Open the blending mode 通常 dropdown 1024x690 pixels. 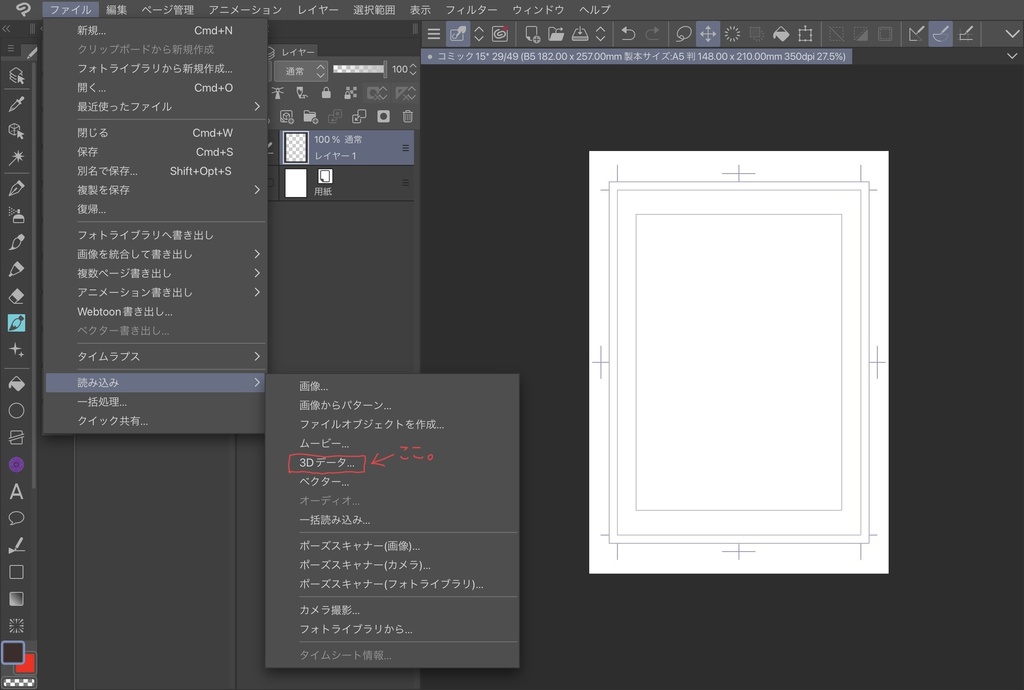pyautogui.click(x=300, y=70)
